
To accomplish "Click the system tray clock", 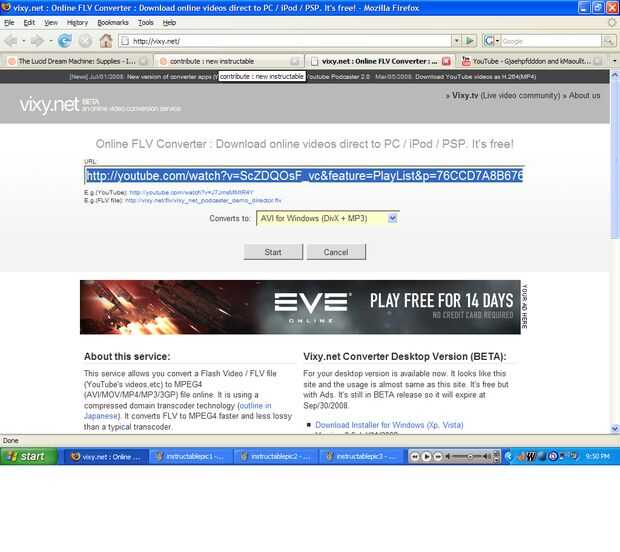I will (597, 457).
